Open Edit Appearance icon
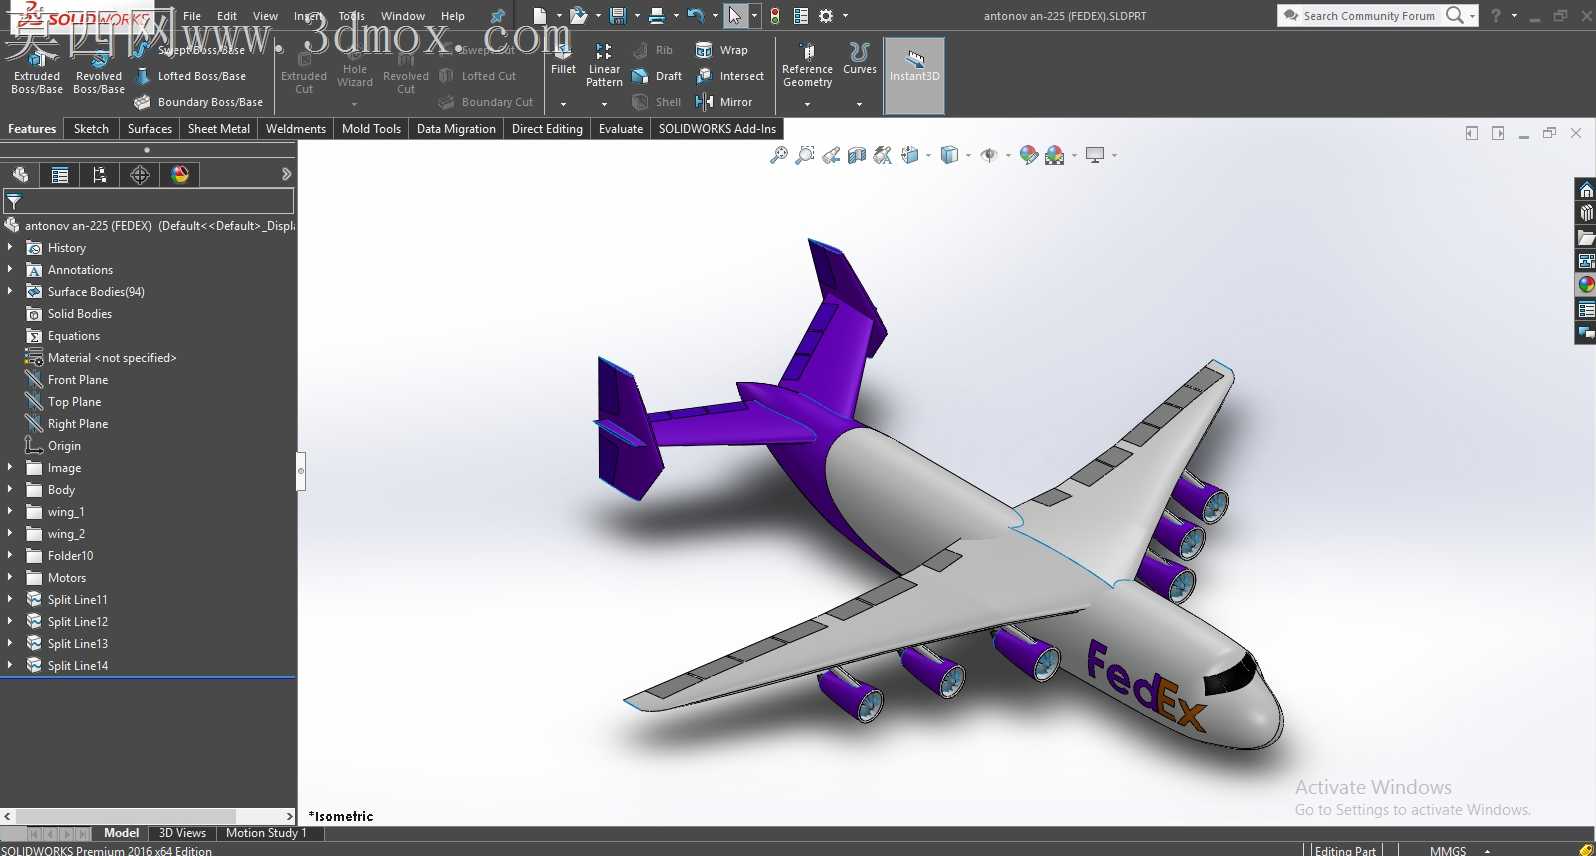Viewport: 1596px width, 856px height. [1028, 155]
